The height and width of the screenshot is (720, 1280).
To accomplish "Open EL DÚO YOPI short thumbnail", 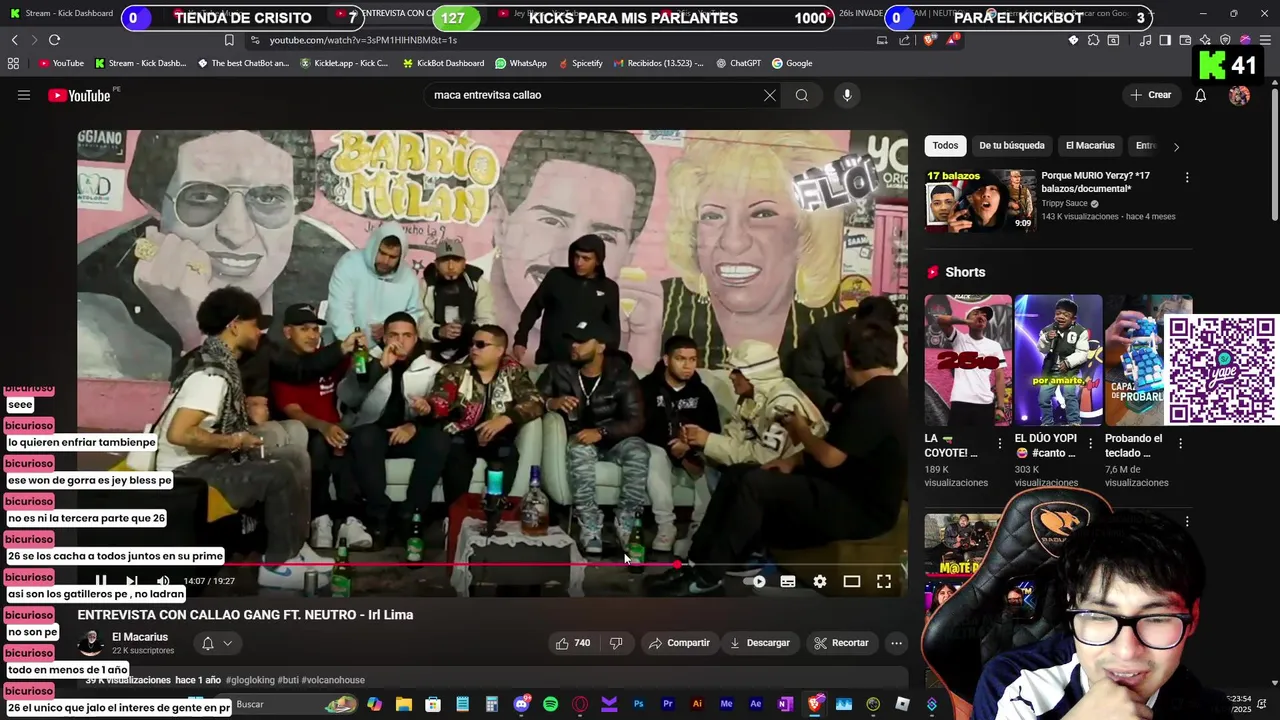I will [1058, 360].
